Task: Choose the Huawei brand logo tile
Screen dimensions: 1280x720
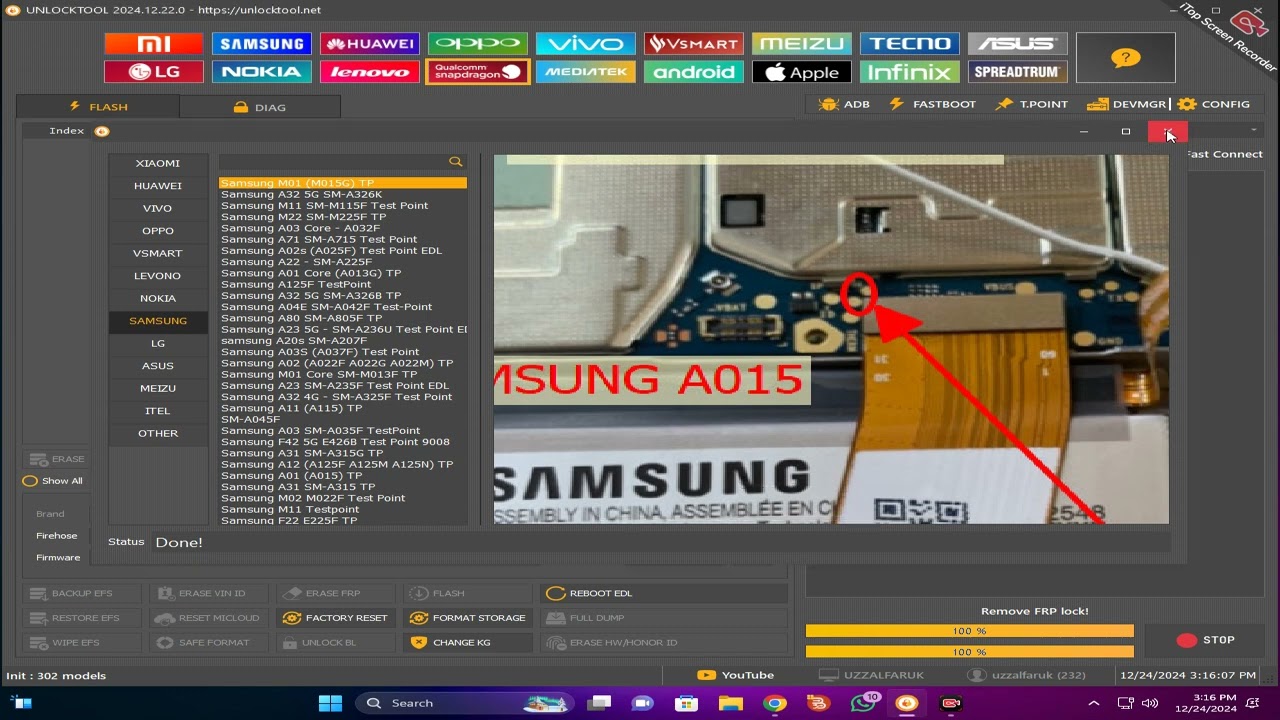Action: (369, 44)
